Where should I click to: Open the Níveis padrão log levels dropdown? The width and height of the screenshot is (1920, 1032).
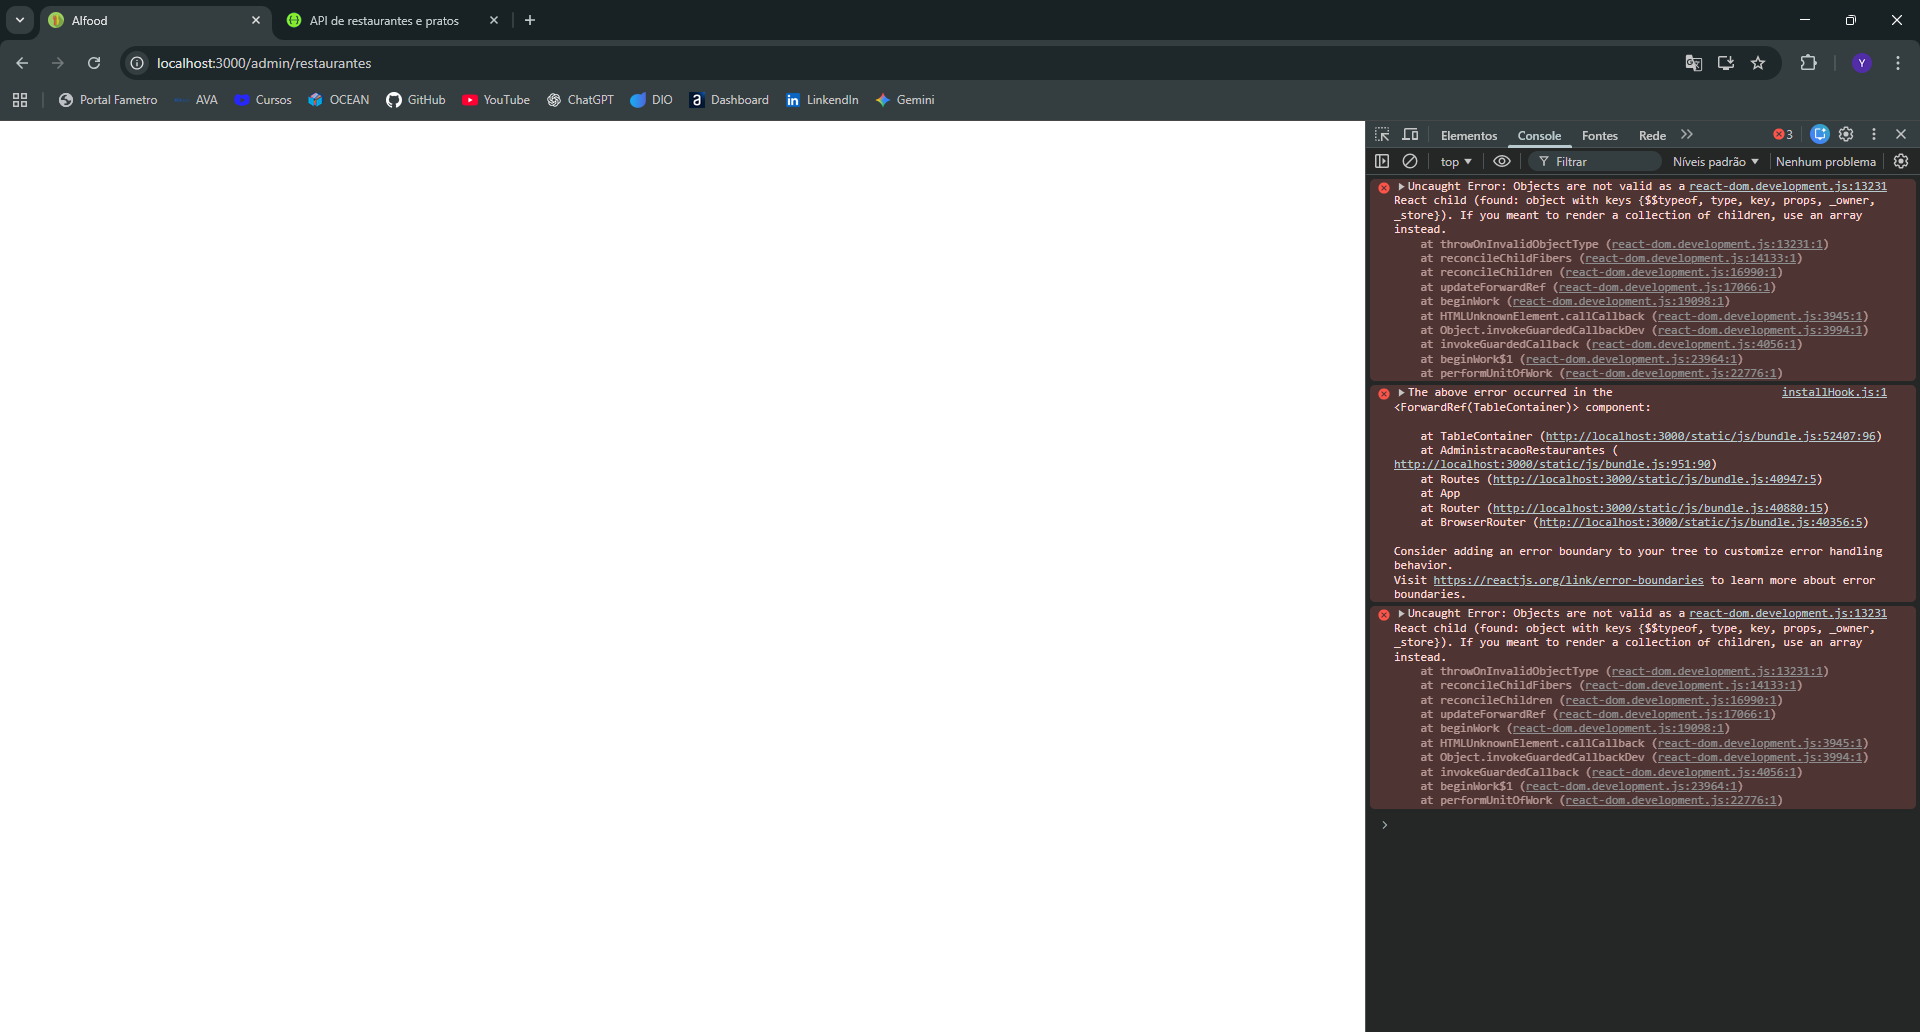(x=1715, y=162)
